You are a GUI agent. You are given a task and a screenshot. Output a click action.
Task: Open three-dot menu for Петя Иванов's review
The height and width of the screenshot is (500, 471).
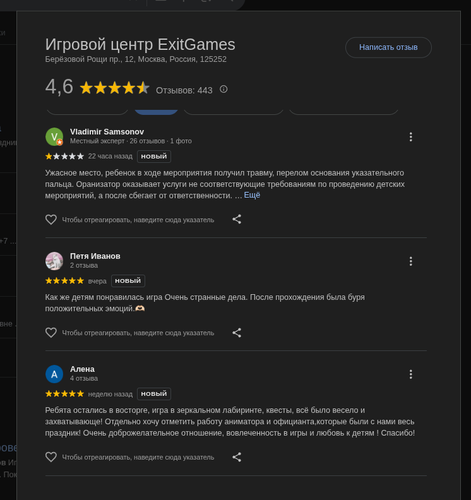(411, 261)
